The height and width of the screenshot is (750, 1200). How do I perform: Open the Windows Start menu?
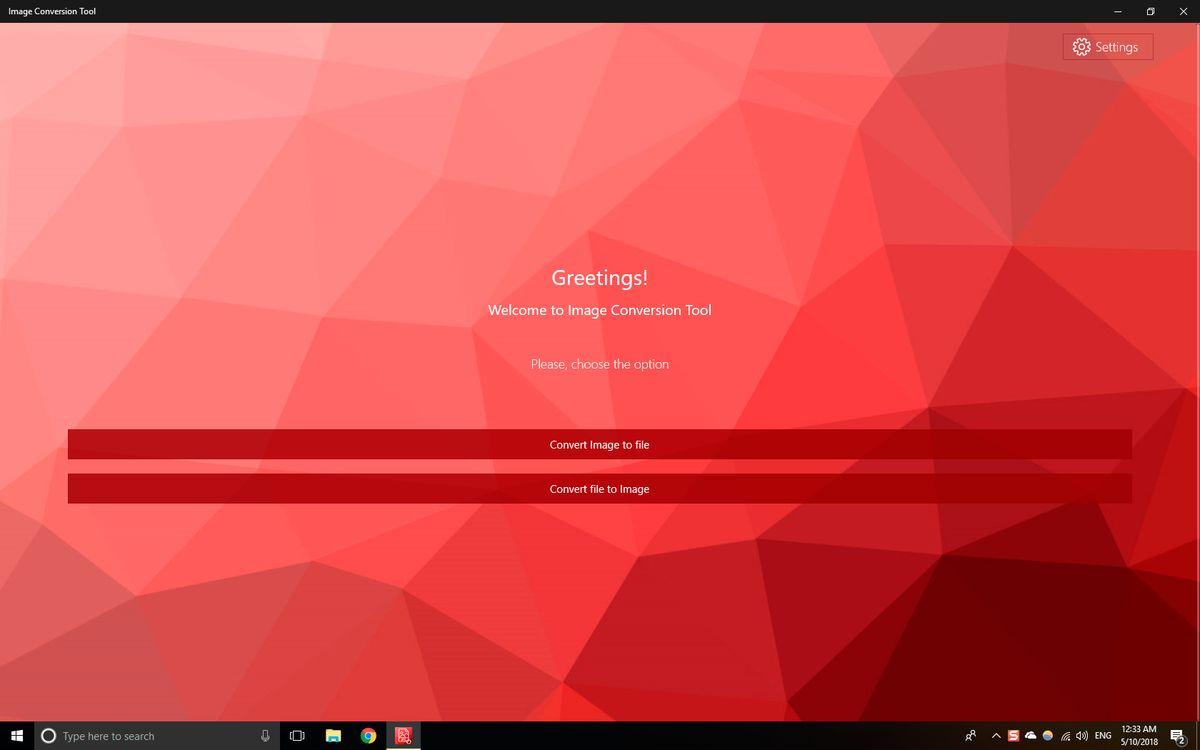coord(16,736)
